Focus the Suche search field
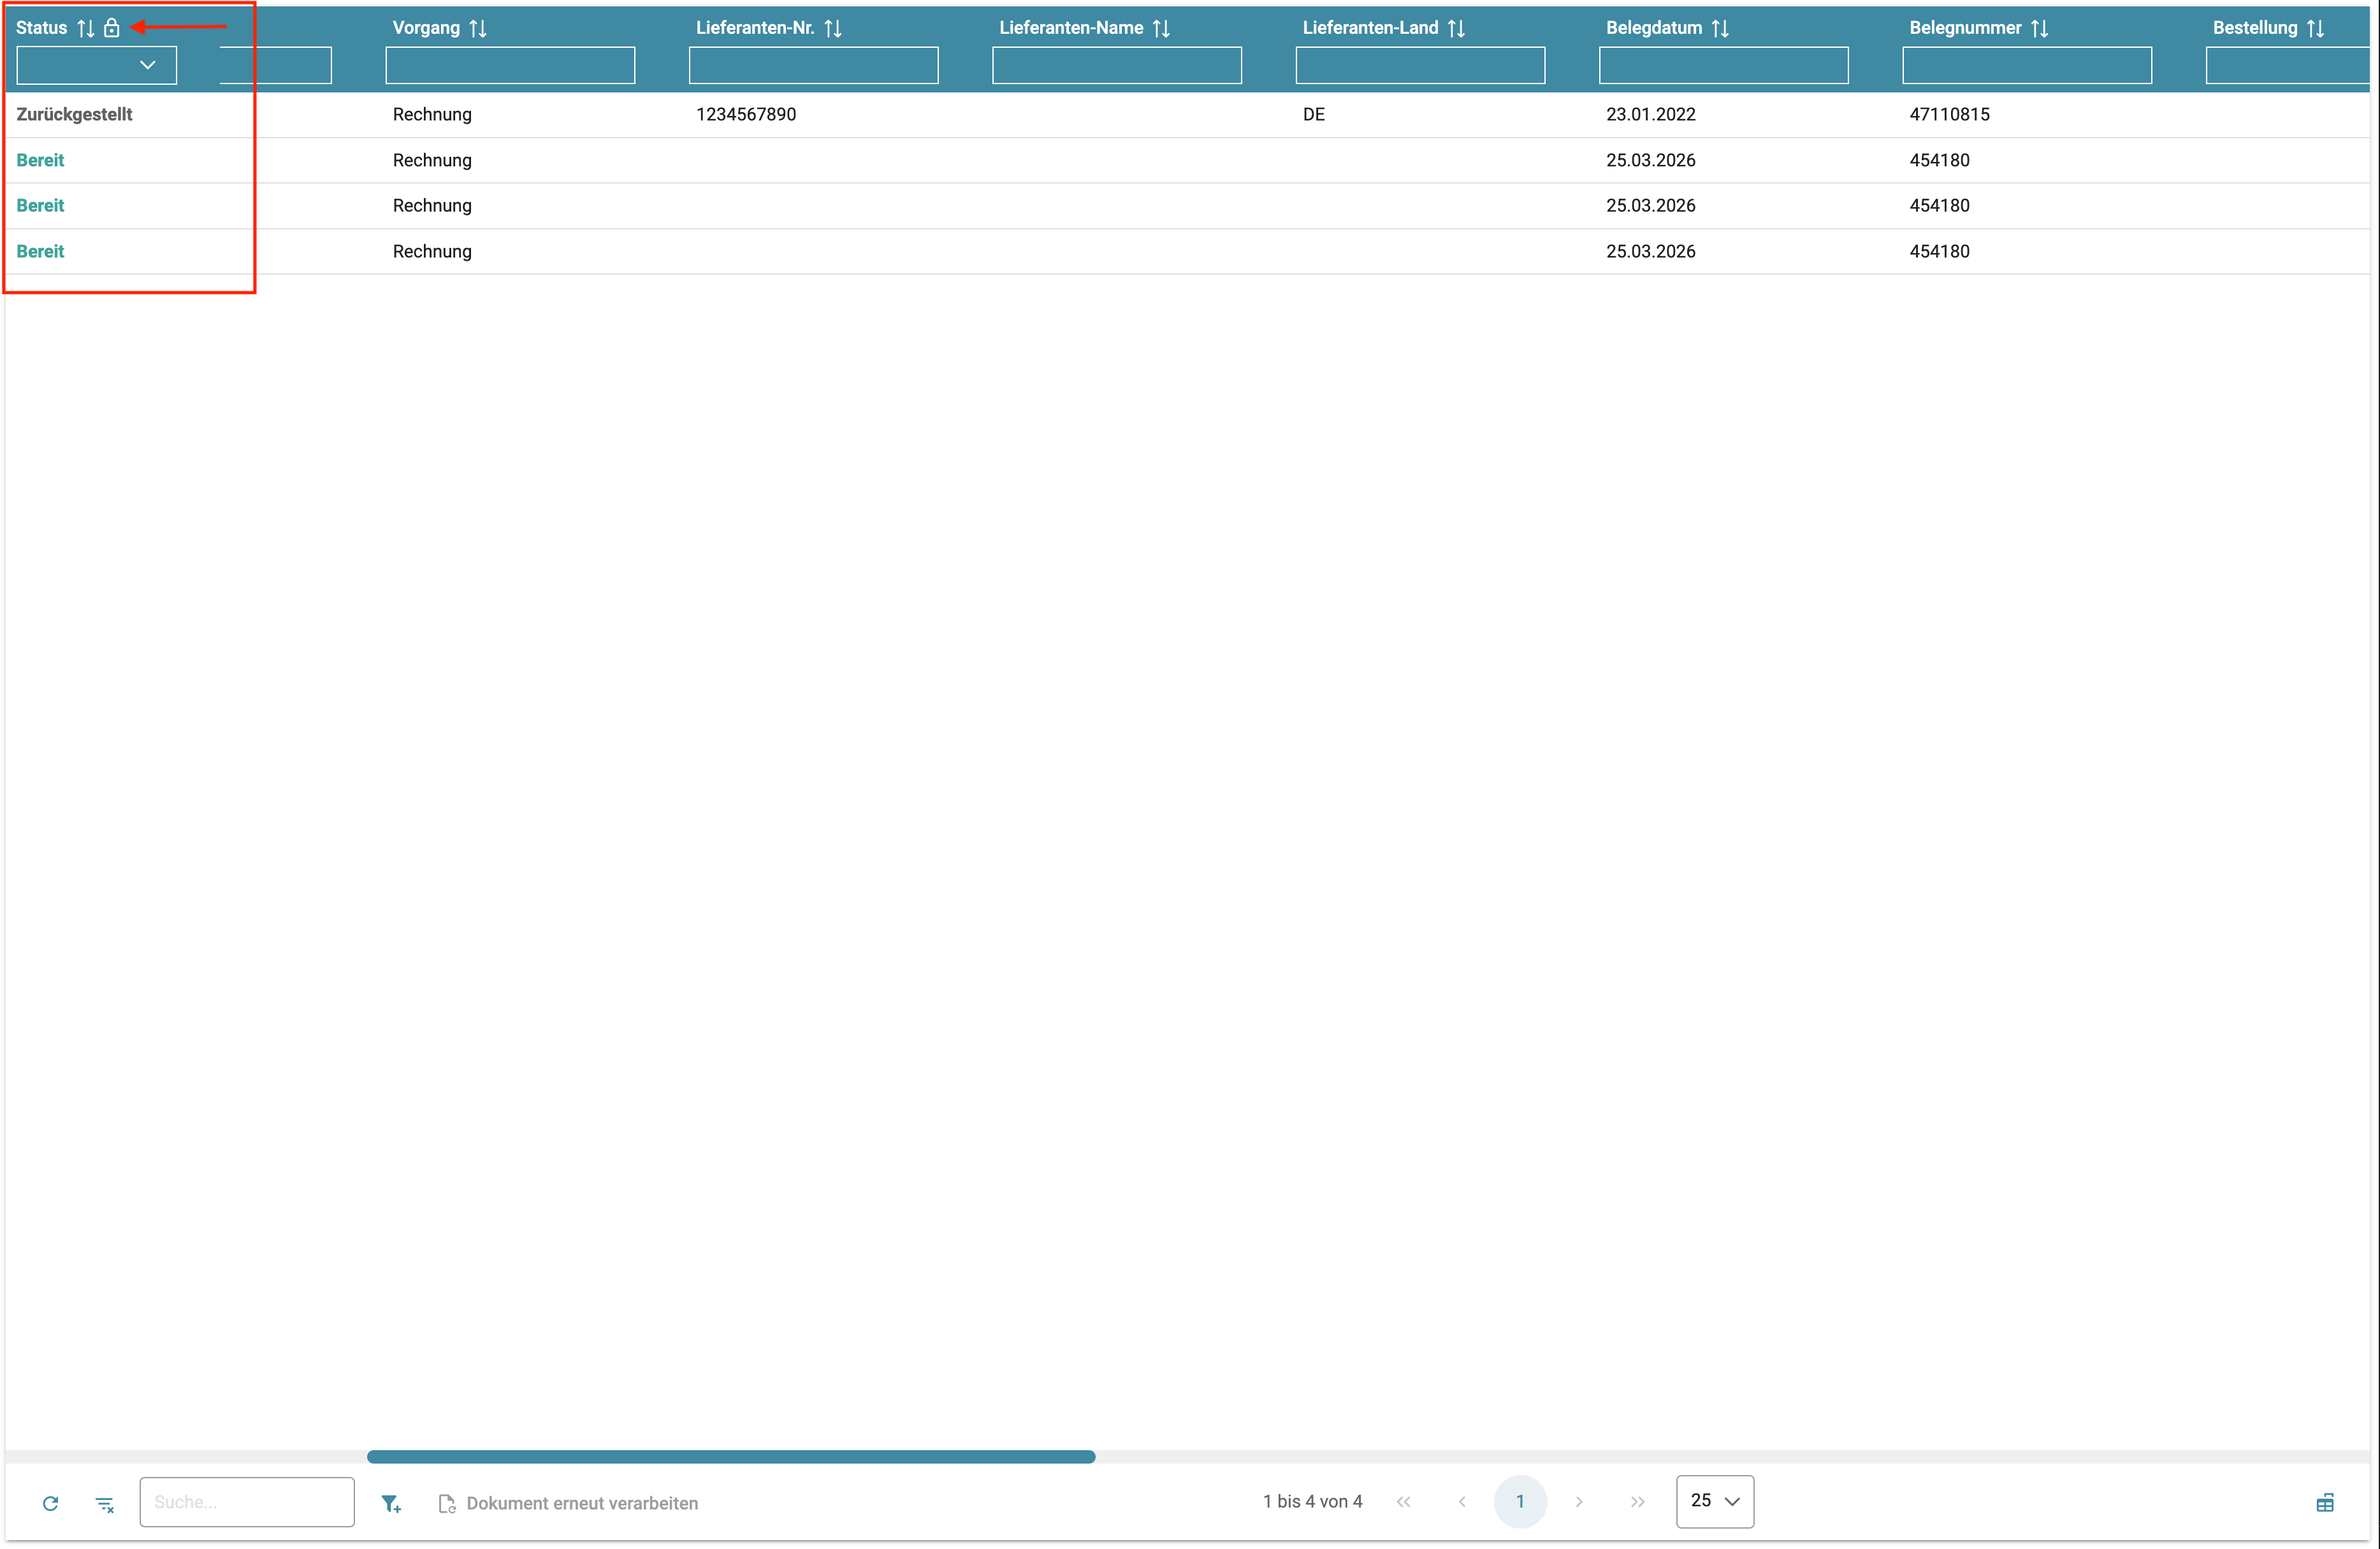Image resolution: width=2380 pixels, height=1549 pixels. tap(246, 1502)
